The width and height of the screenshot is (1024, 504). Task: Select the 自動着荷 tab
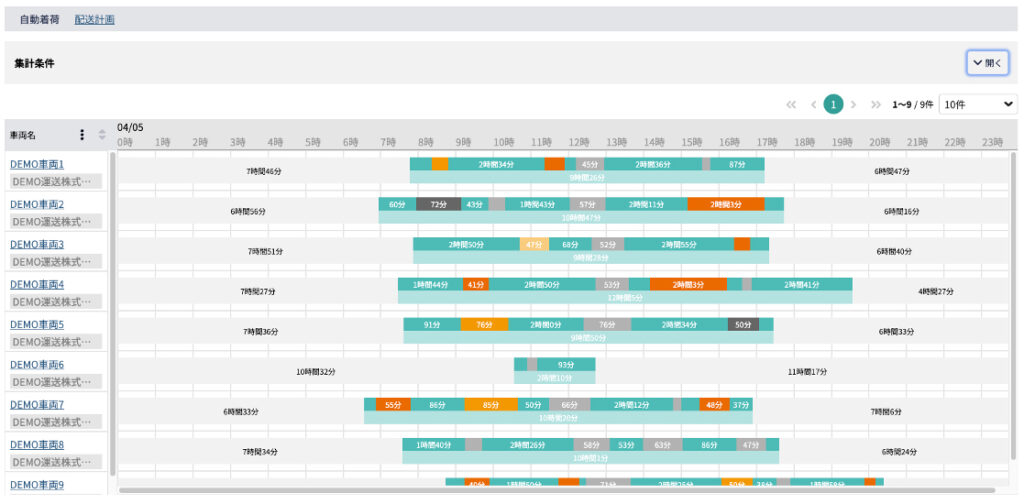[x=39, y=19]
